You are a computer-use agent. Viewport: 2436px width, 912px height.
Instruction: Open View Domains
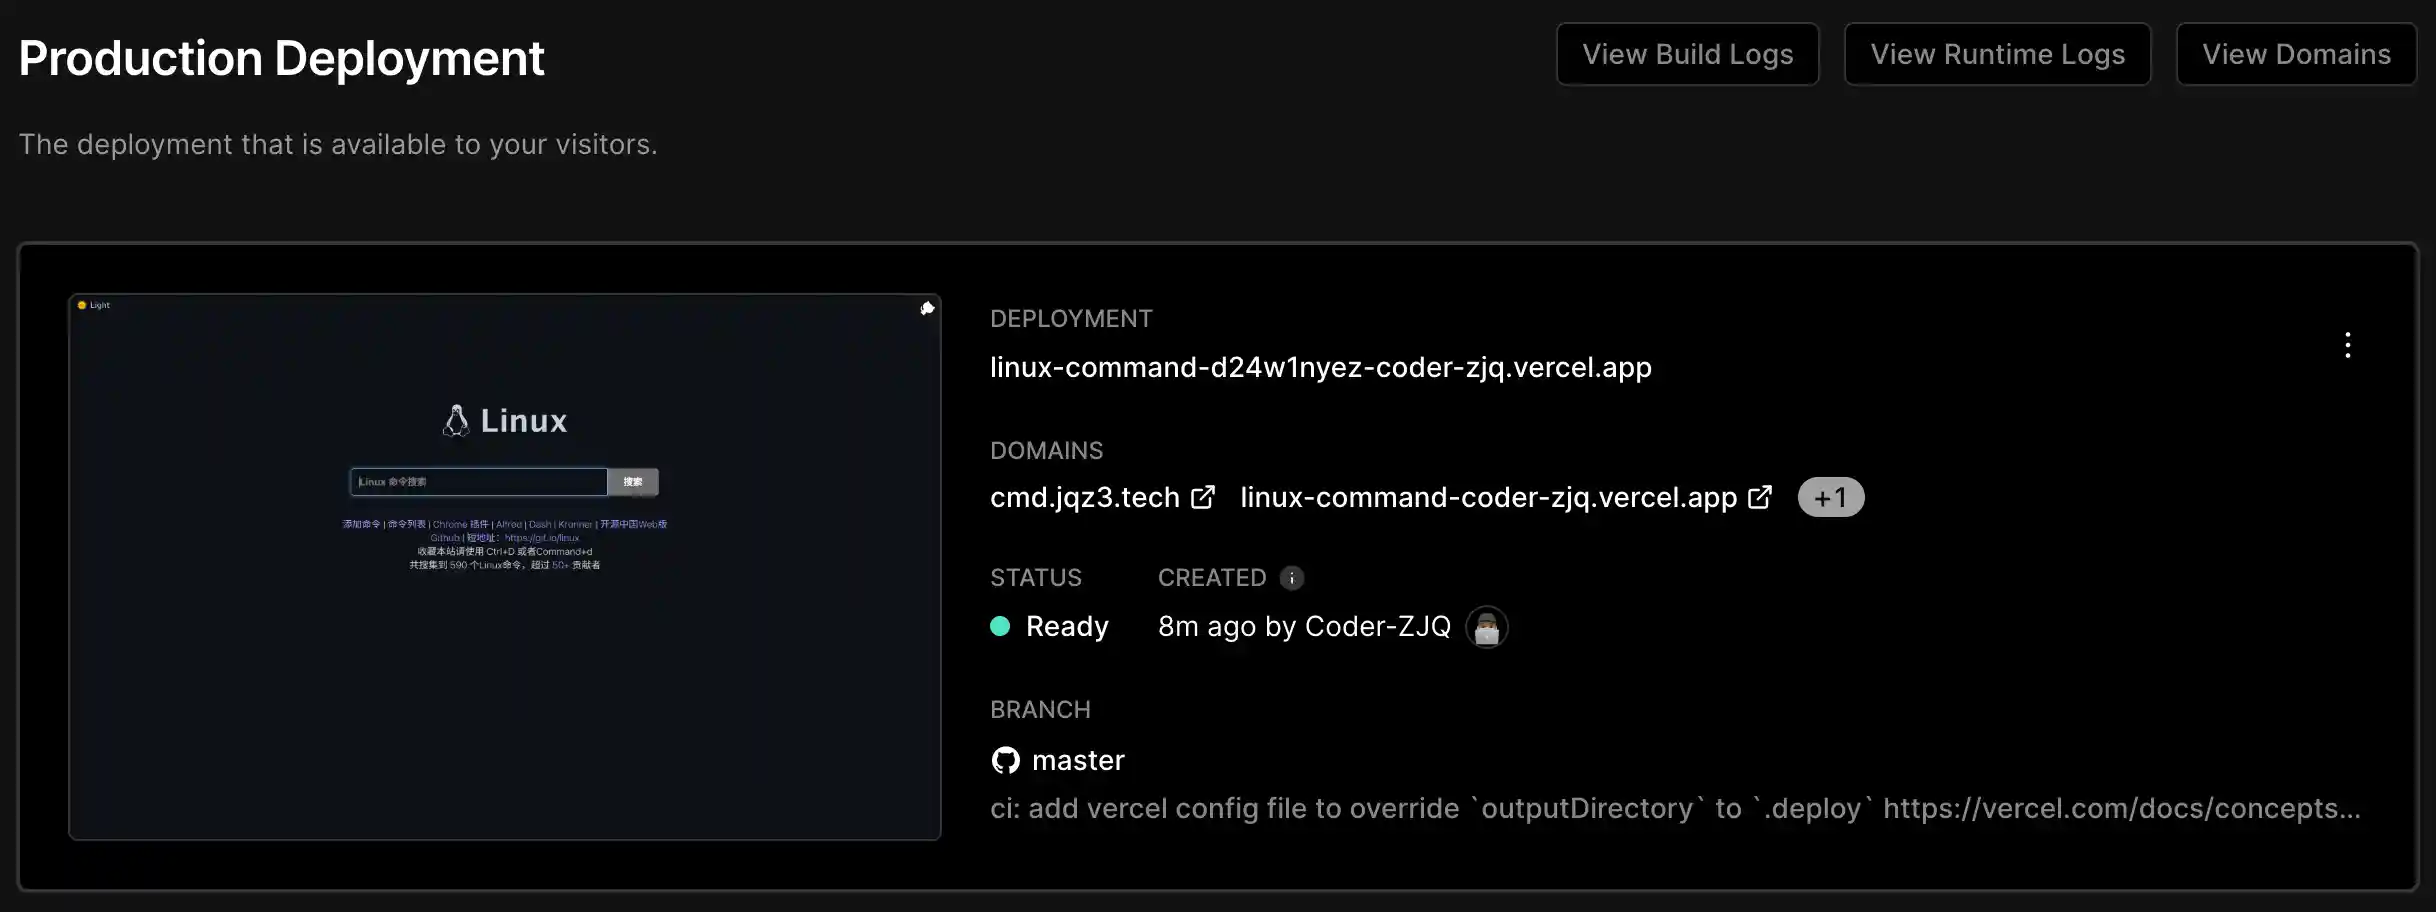(x=2296, y=54)
